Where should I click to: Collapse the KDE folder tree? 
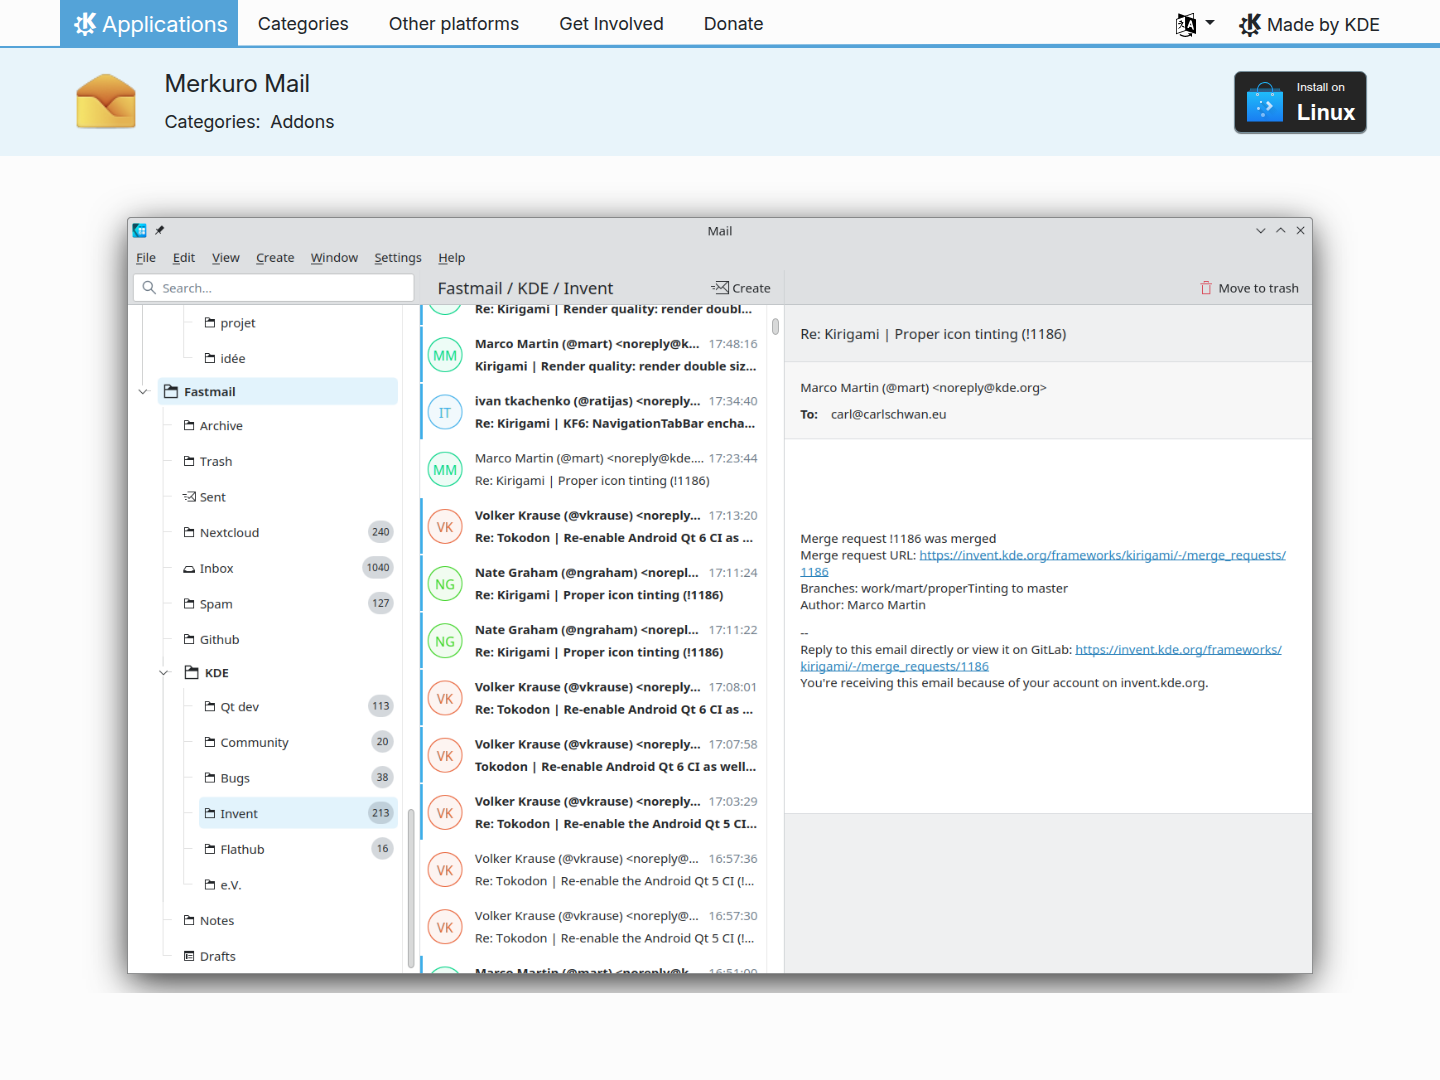(164, 673)
